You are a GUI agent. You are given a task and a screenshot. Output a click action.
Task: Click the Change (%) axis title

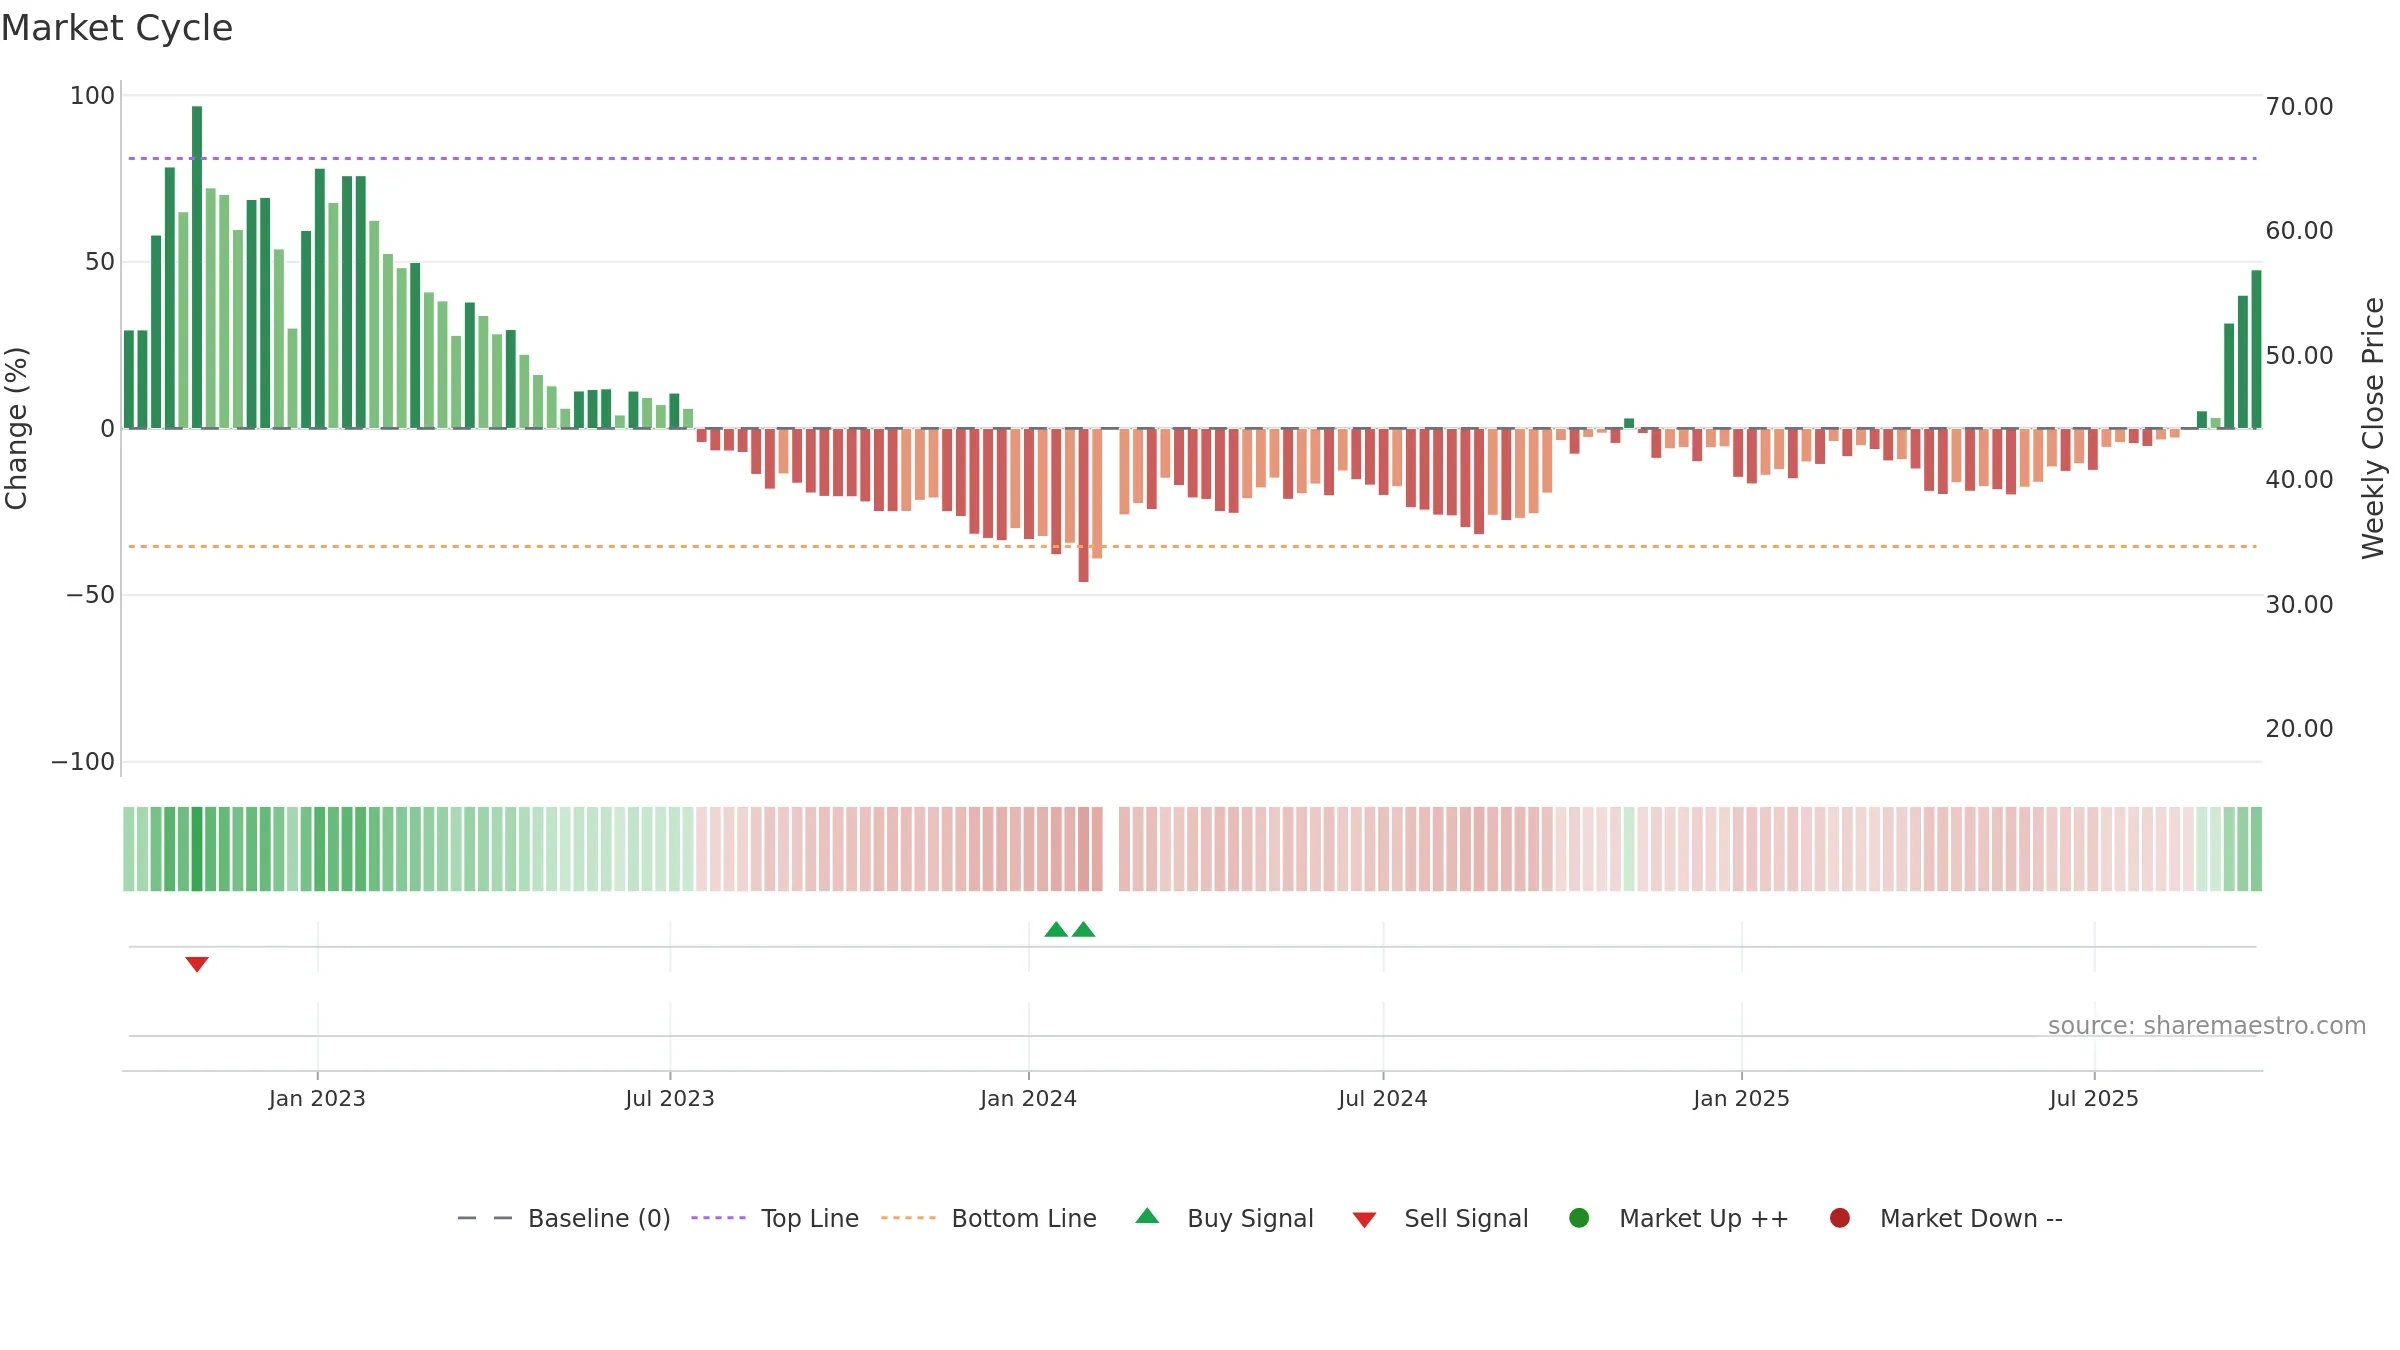tap(16, 428)
